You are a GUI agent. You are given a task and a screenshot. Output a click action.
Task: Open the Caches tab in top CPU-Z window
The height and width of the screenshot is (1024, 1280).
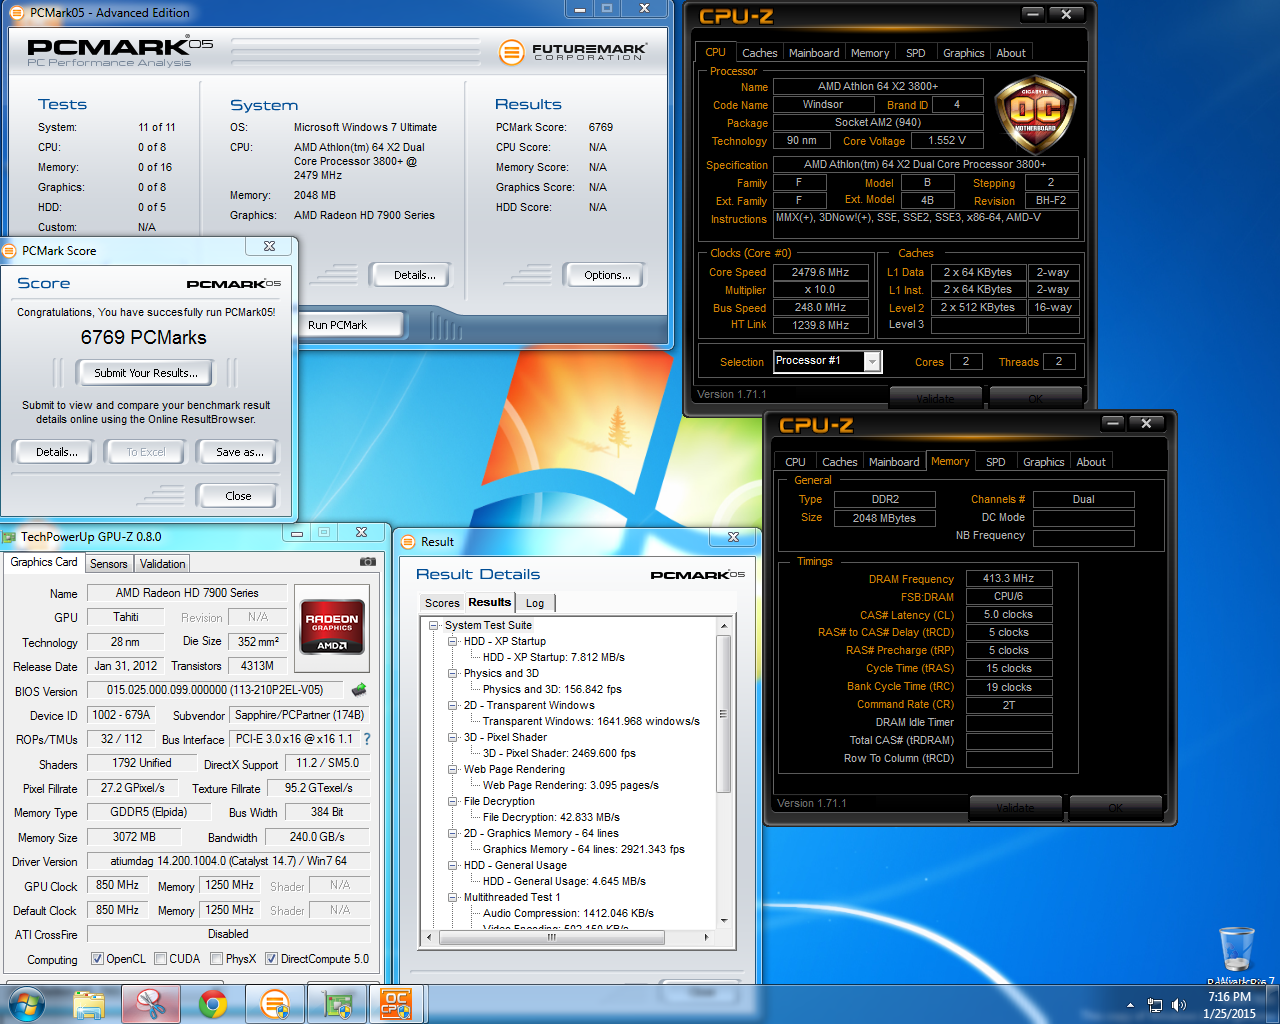point(760,53)
